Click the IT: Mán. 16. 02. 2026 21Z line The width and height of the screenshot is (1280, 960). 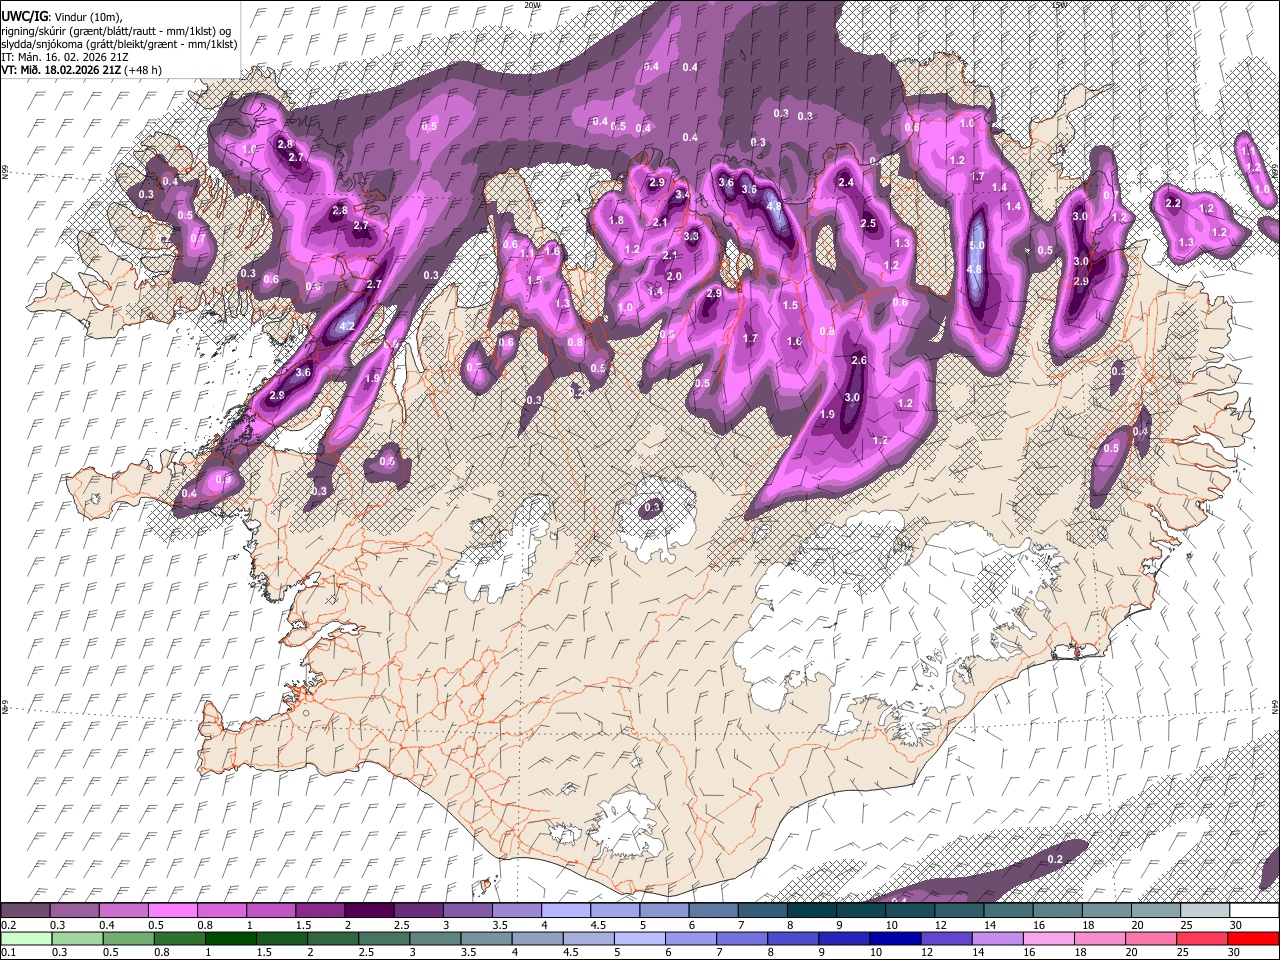65,57
